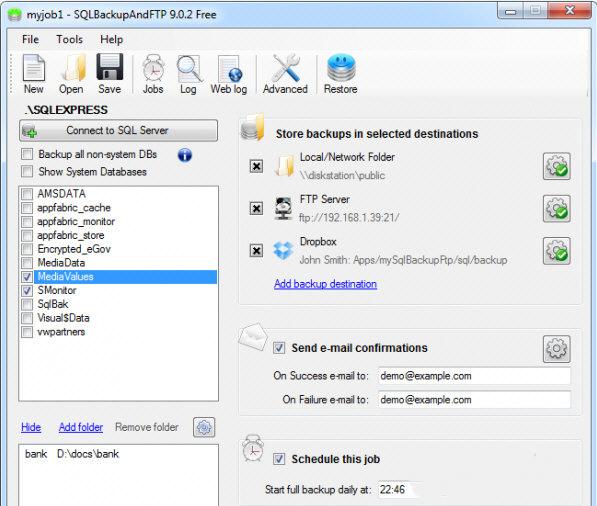The width and height of the screenshot is (597, 506).
Task: Open the Web log toolbar icon
Action: coord(229,74)
